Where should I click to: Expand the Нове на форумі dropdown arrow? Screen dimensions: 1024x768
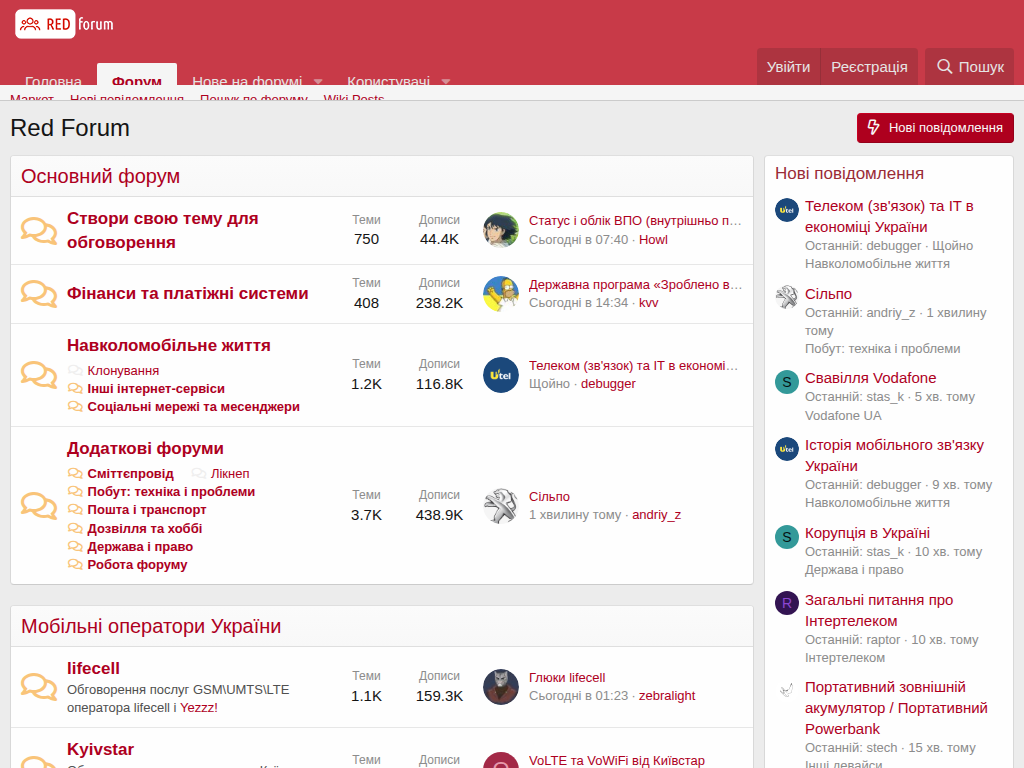click(318, 81)
